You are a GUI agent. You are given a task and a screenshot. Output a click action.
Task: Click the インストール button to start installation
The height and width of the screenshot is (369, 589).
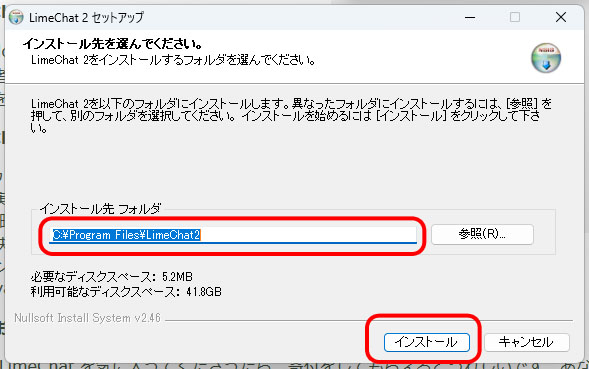[x=427, y=342]
